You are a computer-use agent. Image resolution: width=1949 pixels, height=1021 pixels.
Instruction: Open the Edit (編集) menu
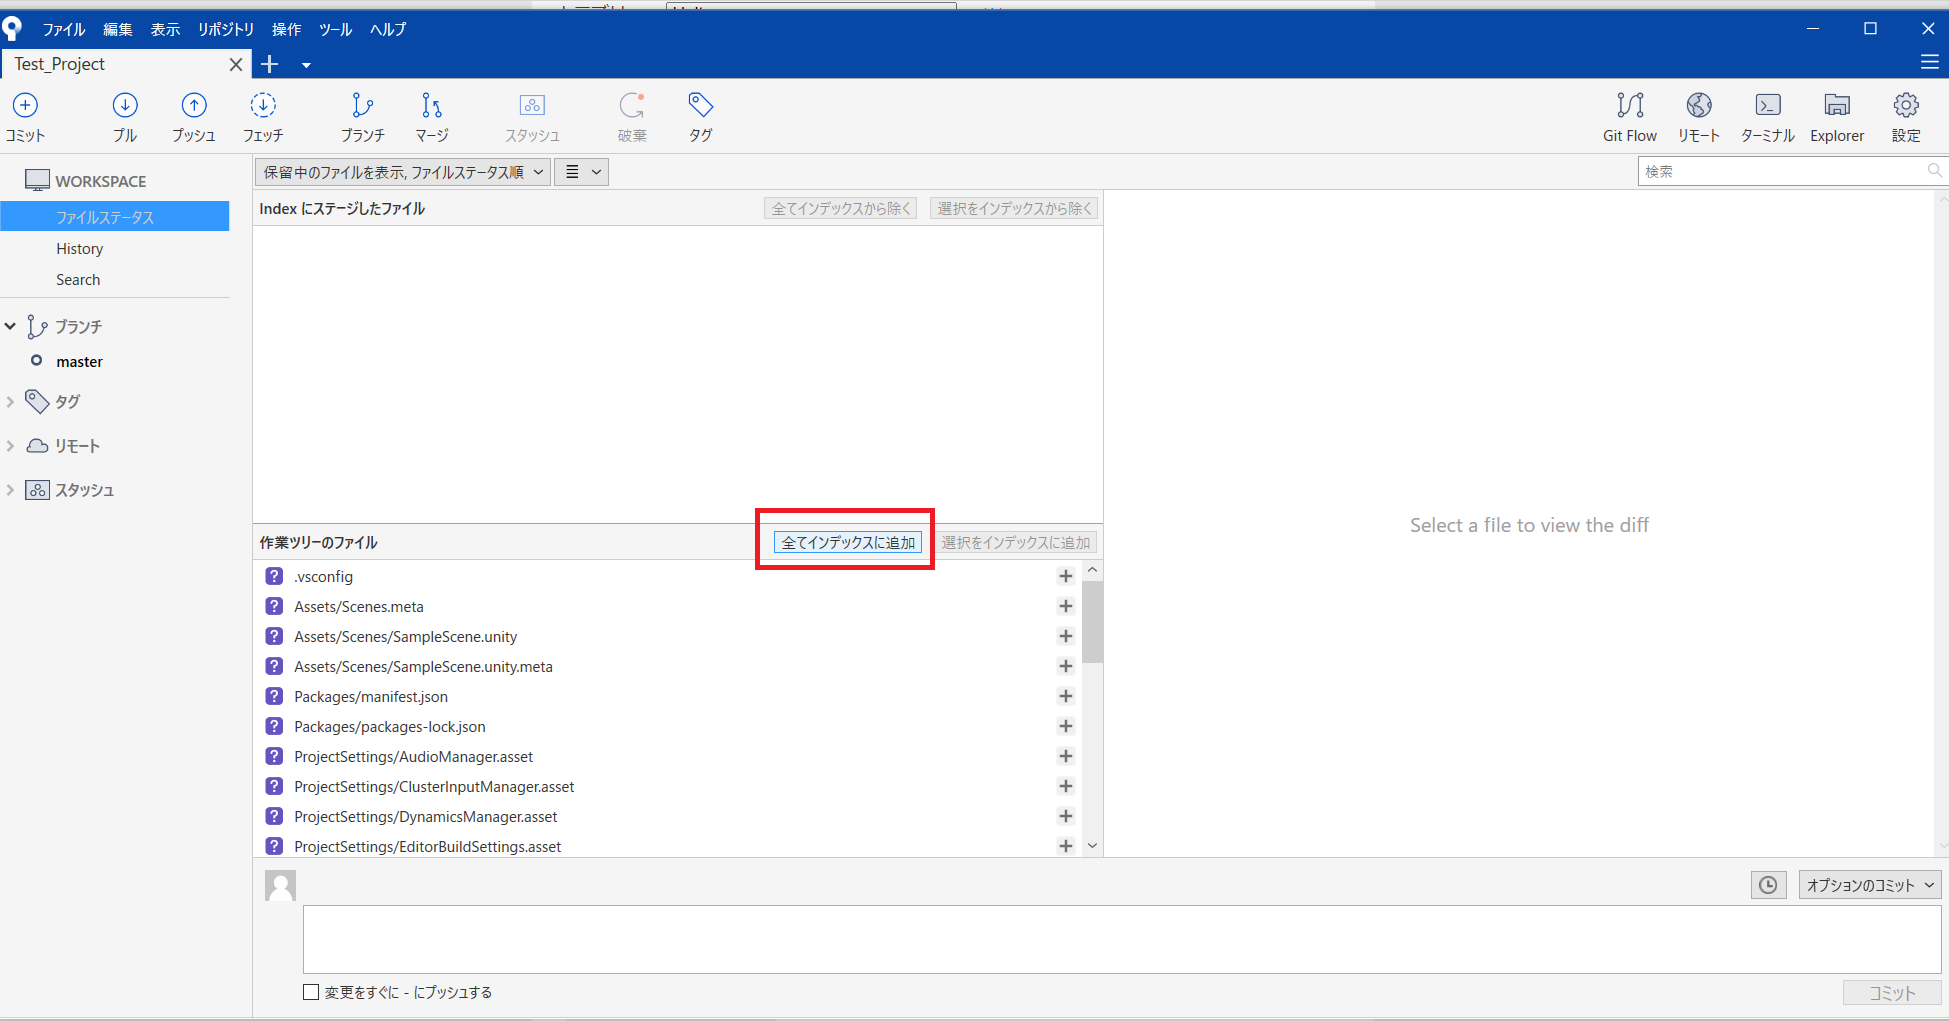coord(118,29)
